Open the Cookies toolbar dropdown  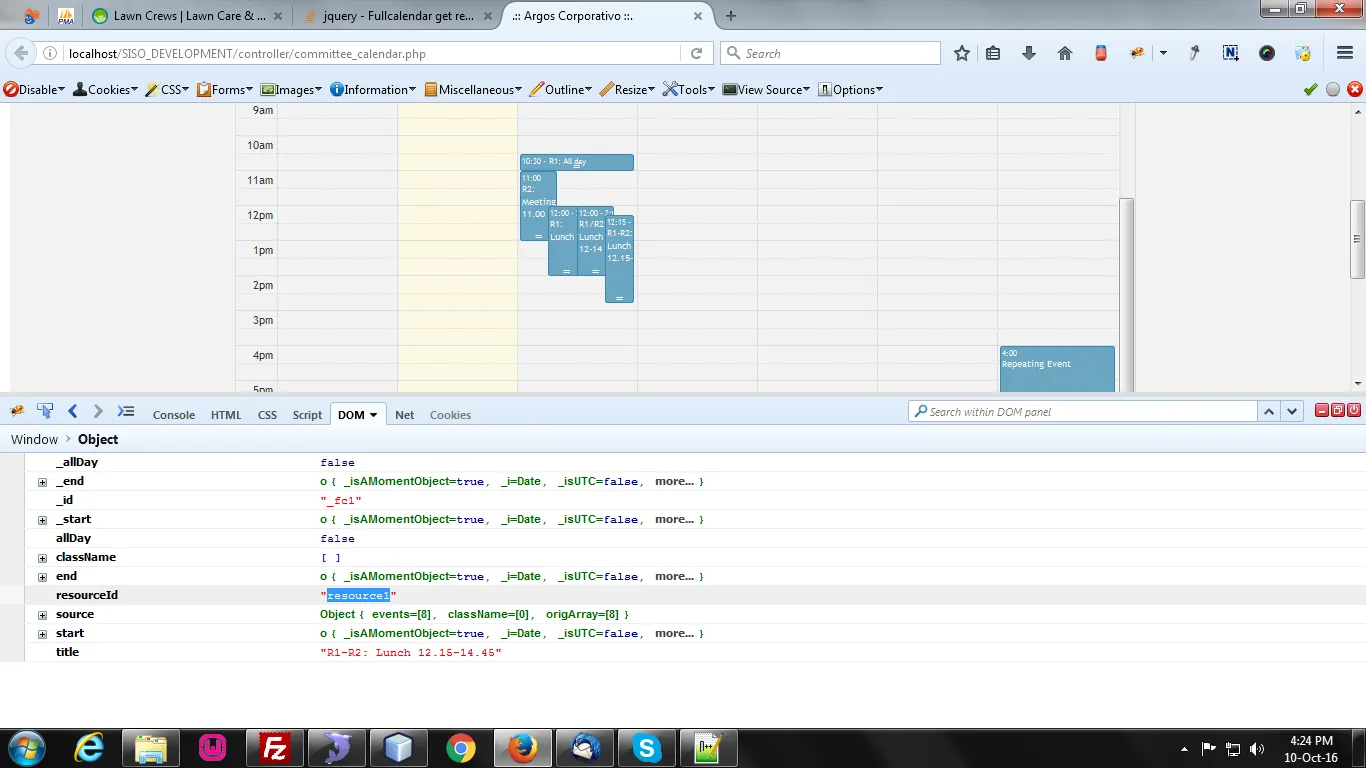(x=105, y=90)
